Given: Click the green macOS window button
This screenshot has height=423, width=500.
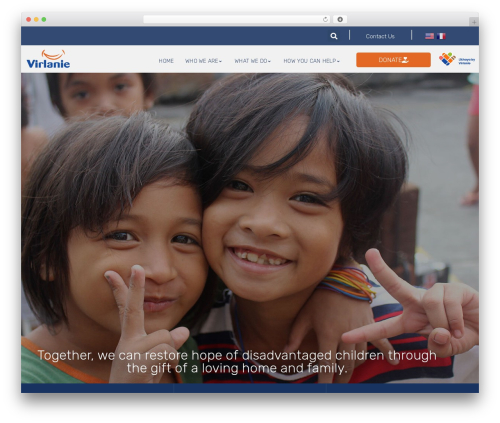Looking at the screenshot, I should pyautogui.click(x=44, y=19).
